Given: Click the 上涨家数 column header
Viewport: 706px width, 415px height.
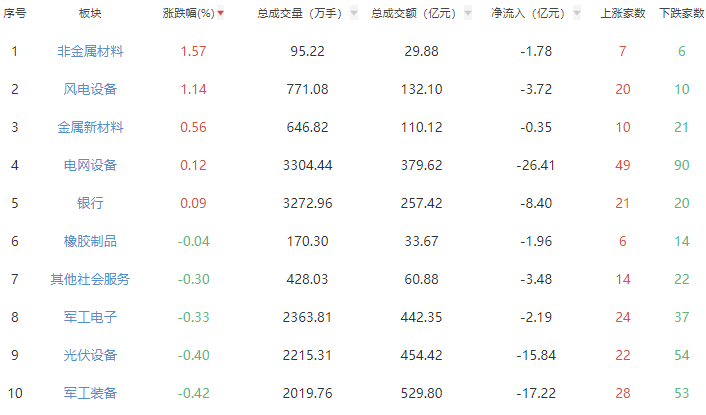Looking at the screenshot, I should 622,14.
